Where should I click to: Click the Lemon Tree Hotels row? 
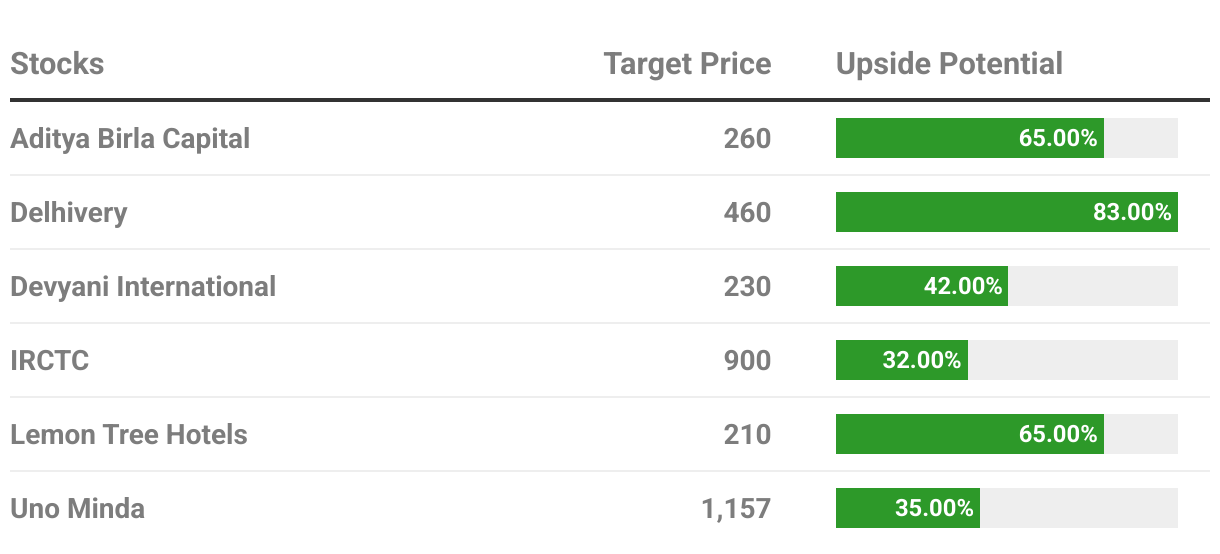coord(610,434)
